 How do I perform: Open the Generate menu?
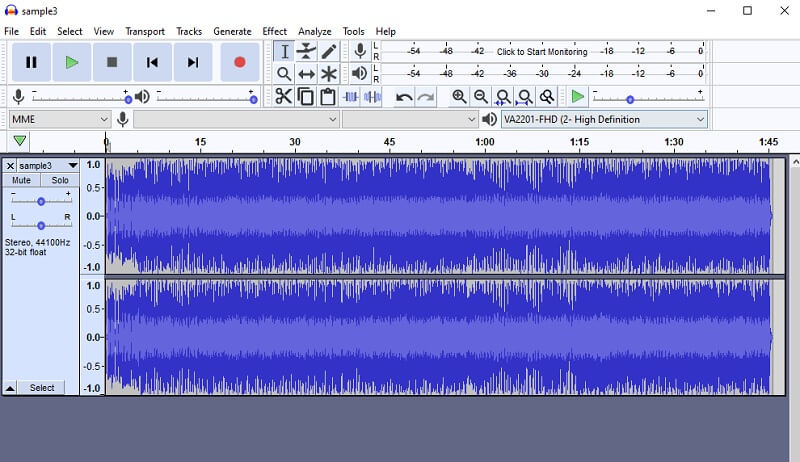[232, 32]
